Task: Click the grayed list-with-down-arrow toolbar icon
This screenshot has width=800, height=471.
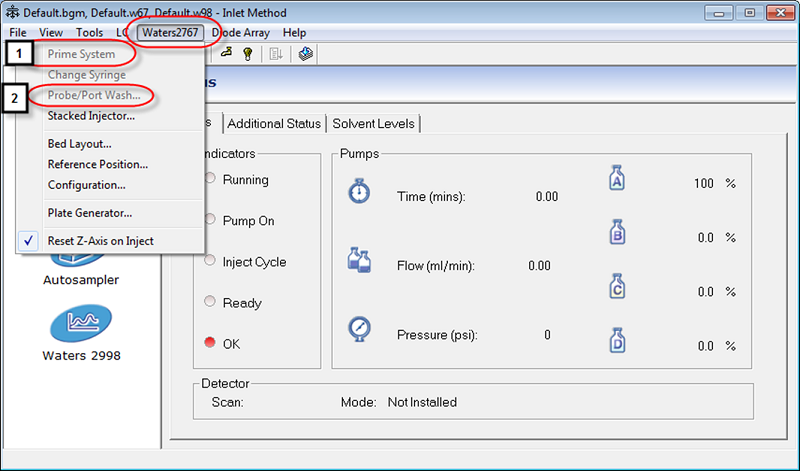Action: coord(276,54)
